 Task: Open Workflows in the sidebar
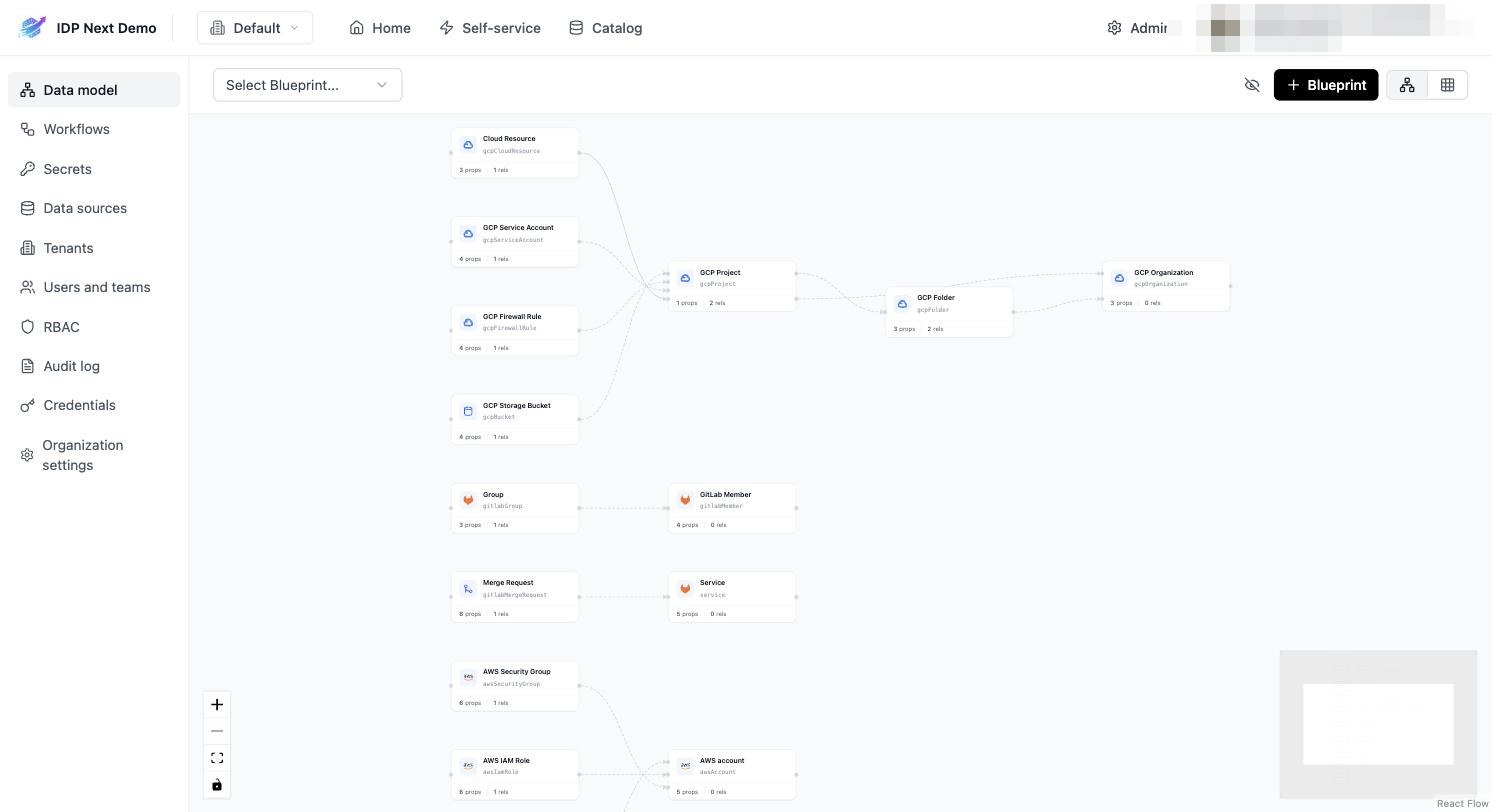[94, 129]
